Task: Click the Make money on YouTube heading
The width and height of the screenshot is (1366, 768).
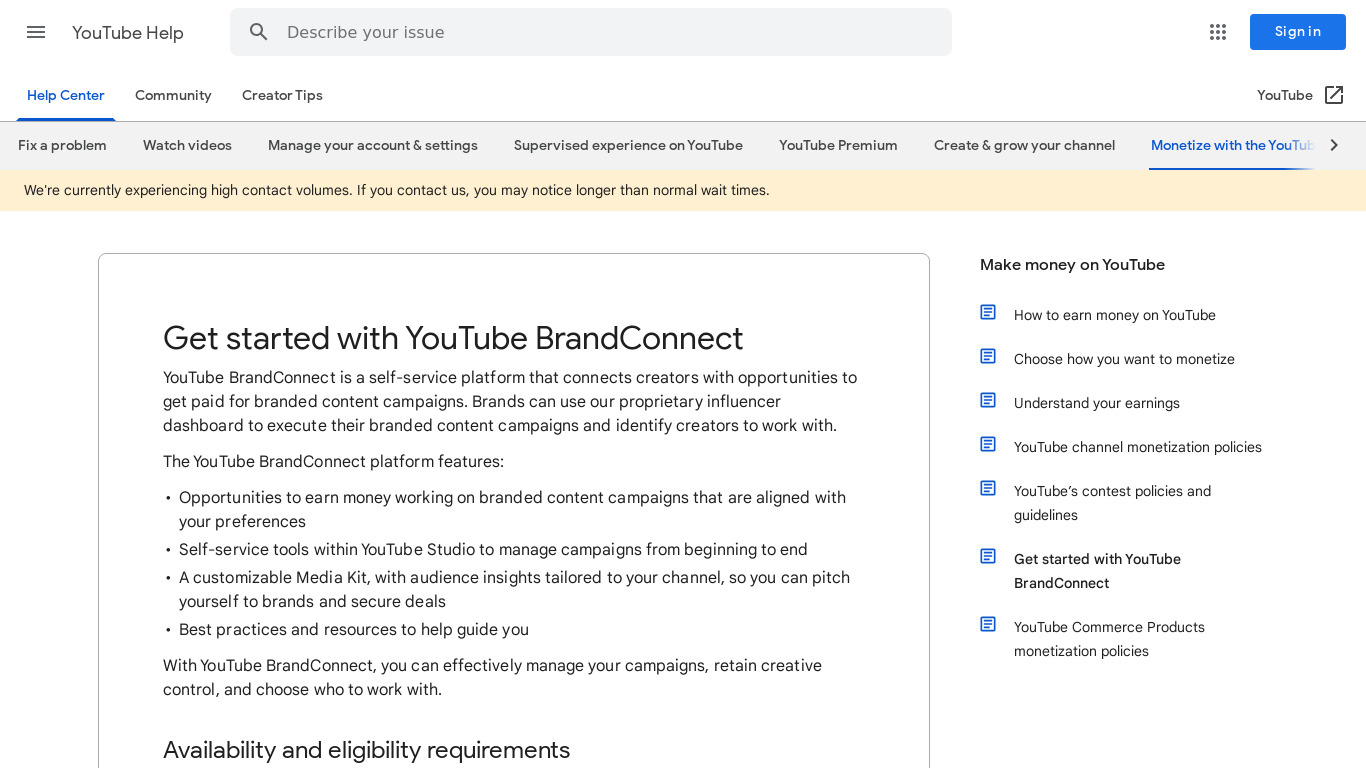Action: tap(1072, 265)
